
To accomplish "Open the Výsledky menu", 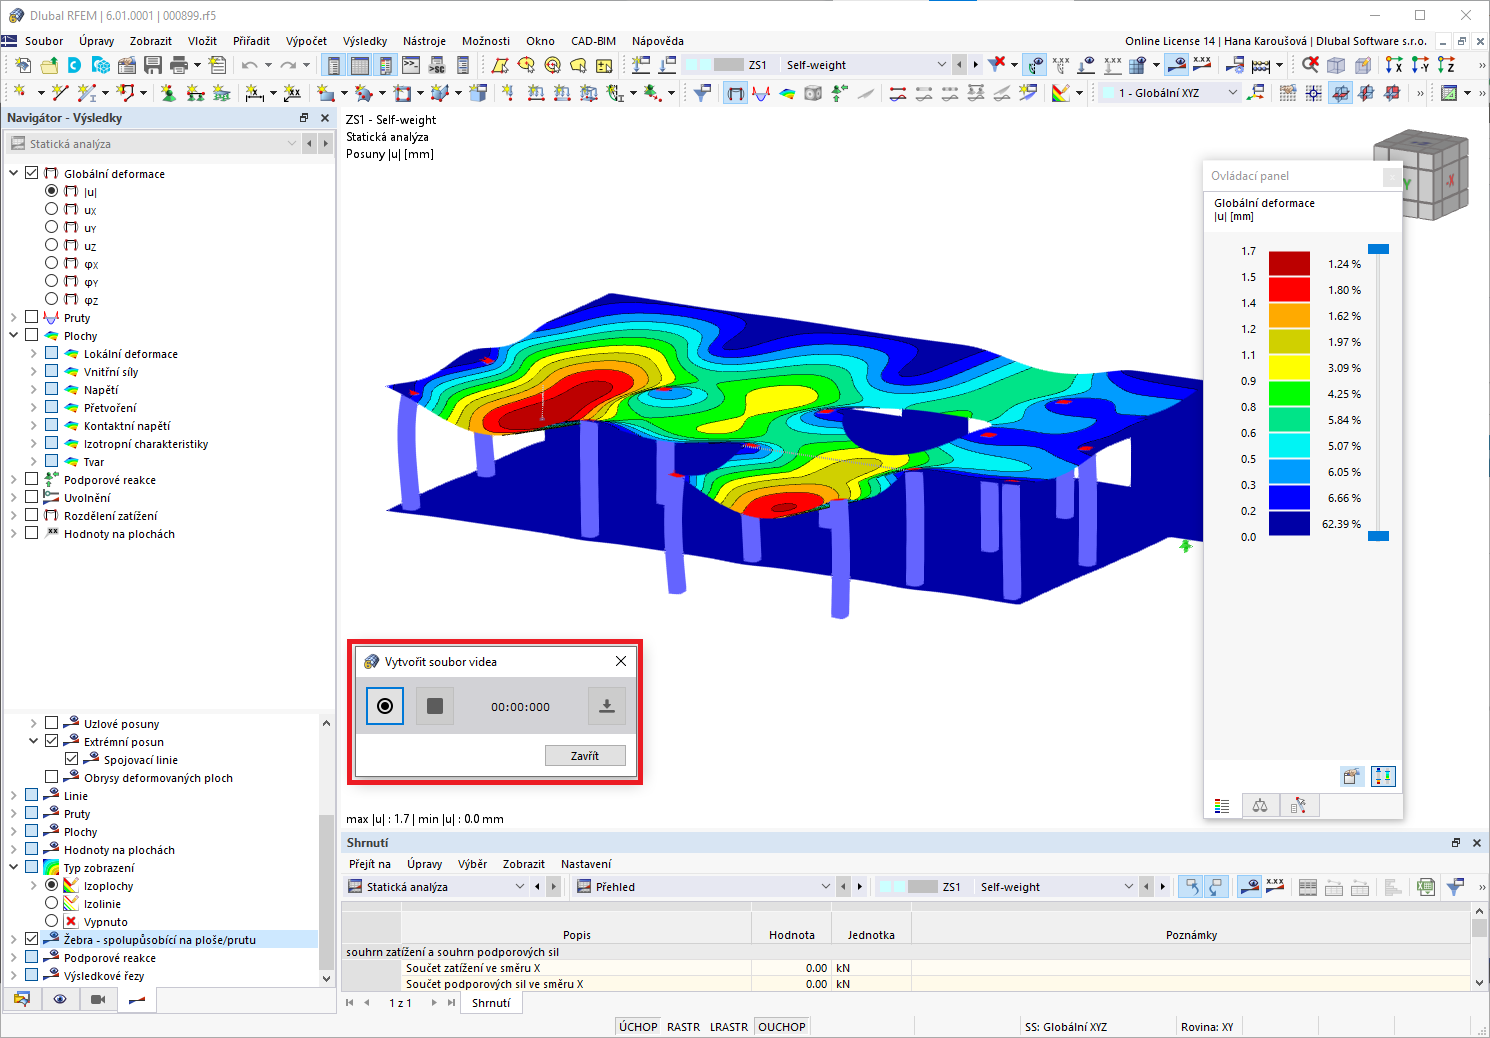I will [x=365, y=41].
